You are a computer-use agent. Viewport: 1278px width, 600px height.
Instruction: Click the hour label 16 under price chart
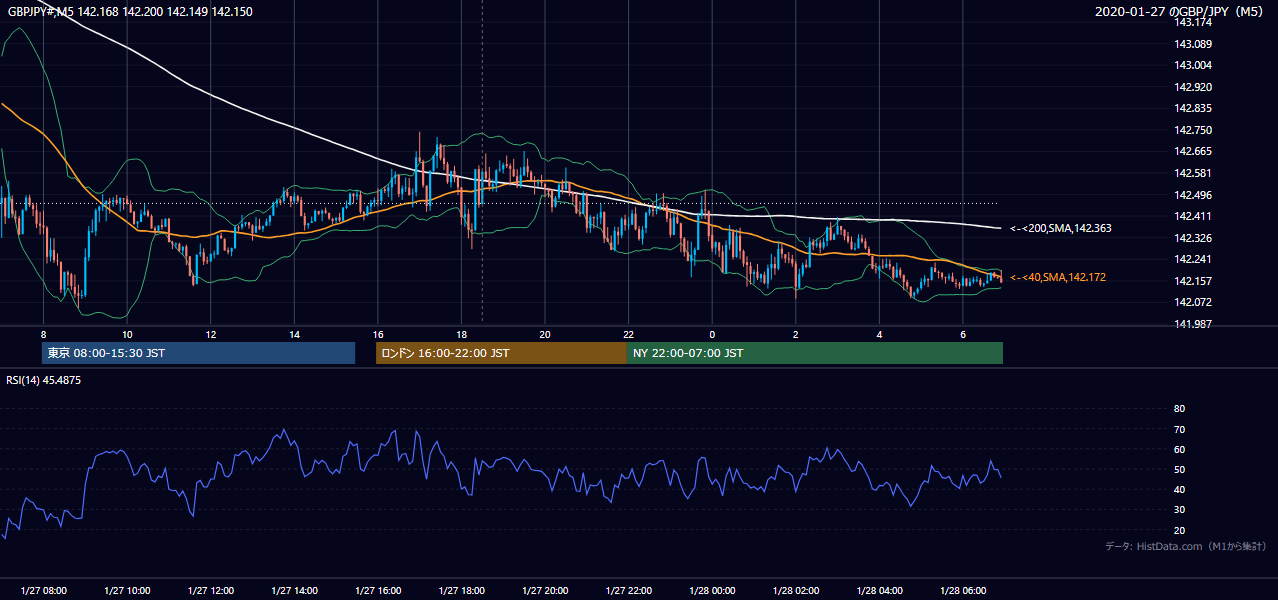coord(377,334)
